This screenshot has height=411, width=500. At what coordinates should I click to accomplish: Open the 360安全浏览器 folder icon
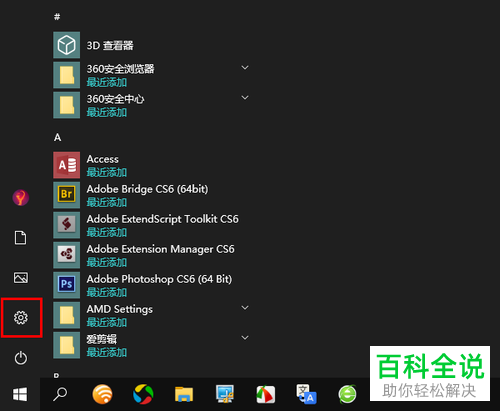click(66, 75)
